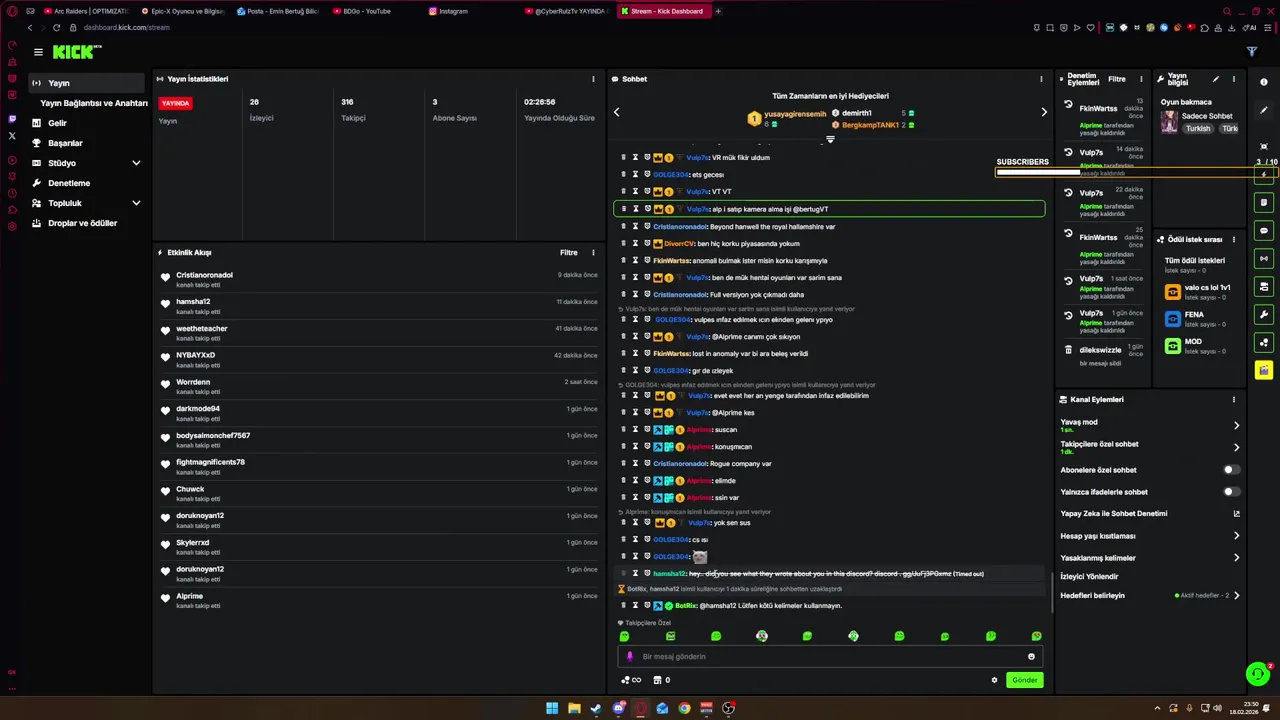
Task: Open green support chat bubble at bottom right
Action: click(x=1258, y=674)
